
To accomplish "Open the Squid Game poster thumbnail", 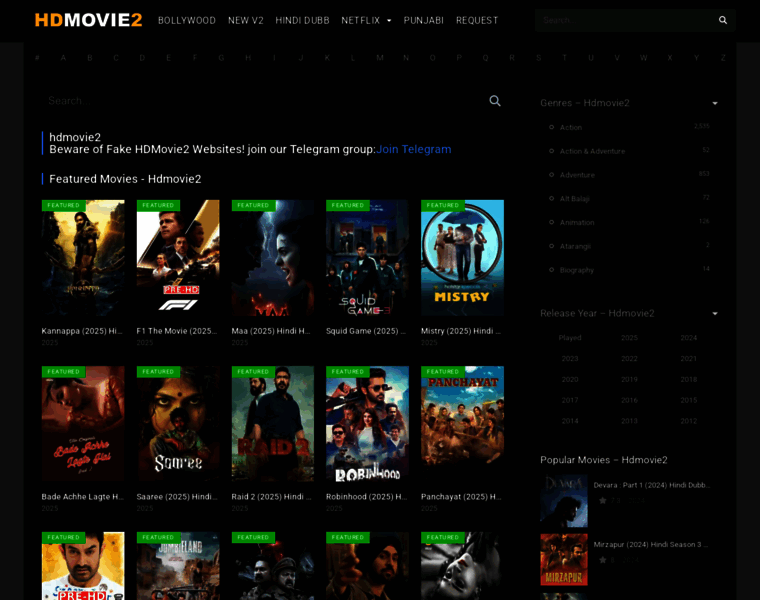I will click(x=367, y=258).
